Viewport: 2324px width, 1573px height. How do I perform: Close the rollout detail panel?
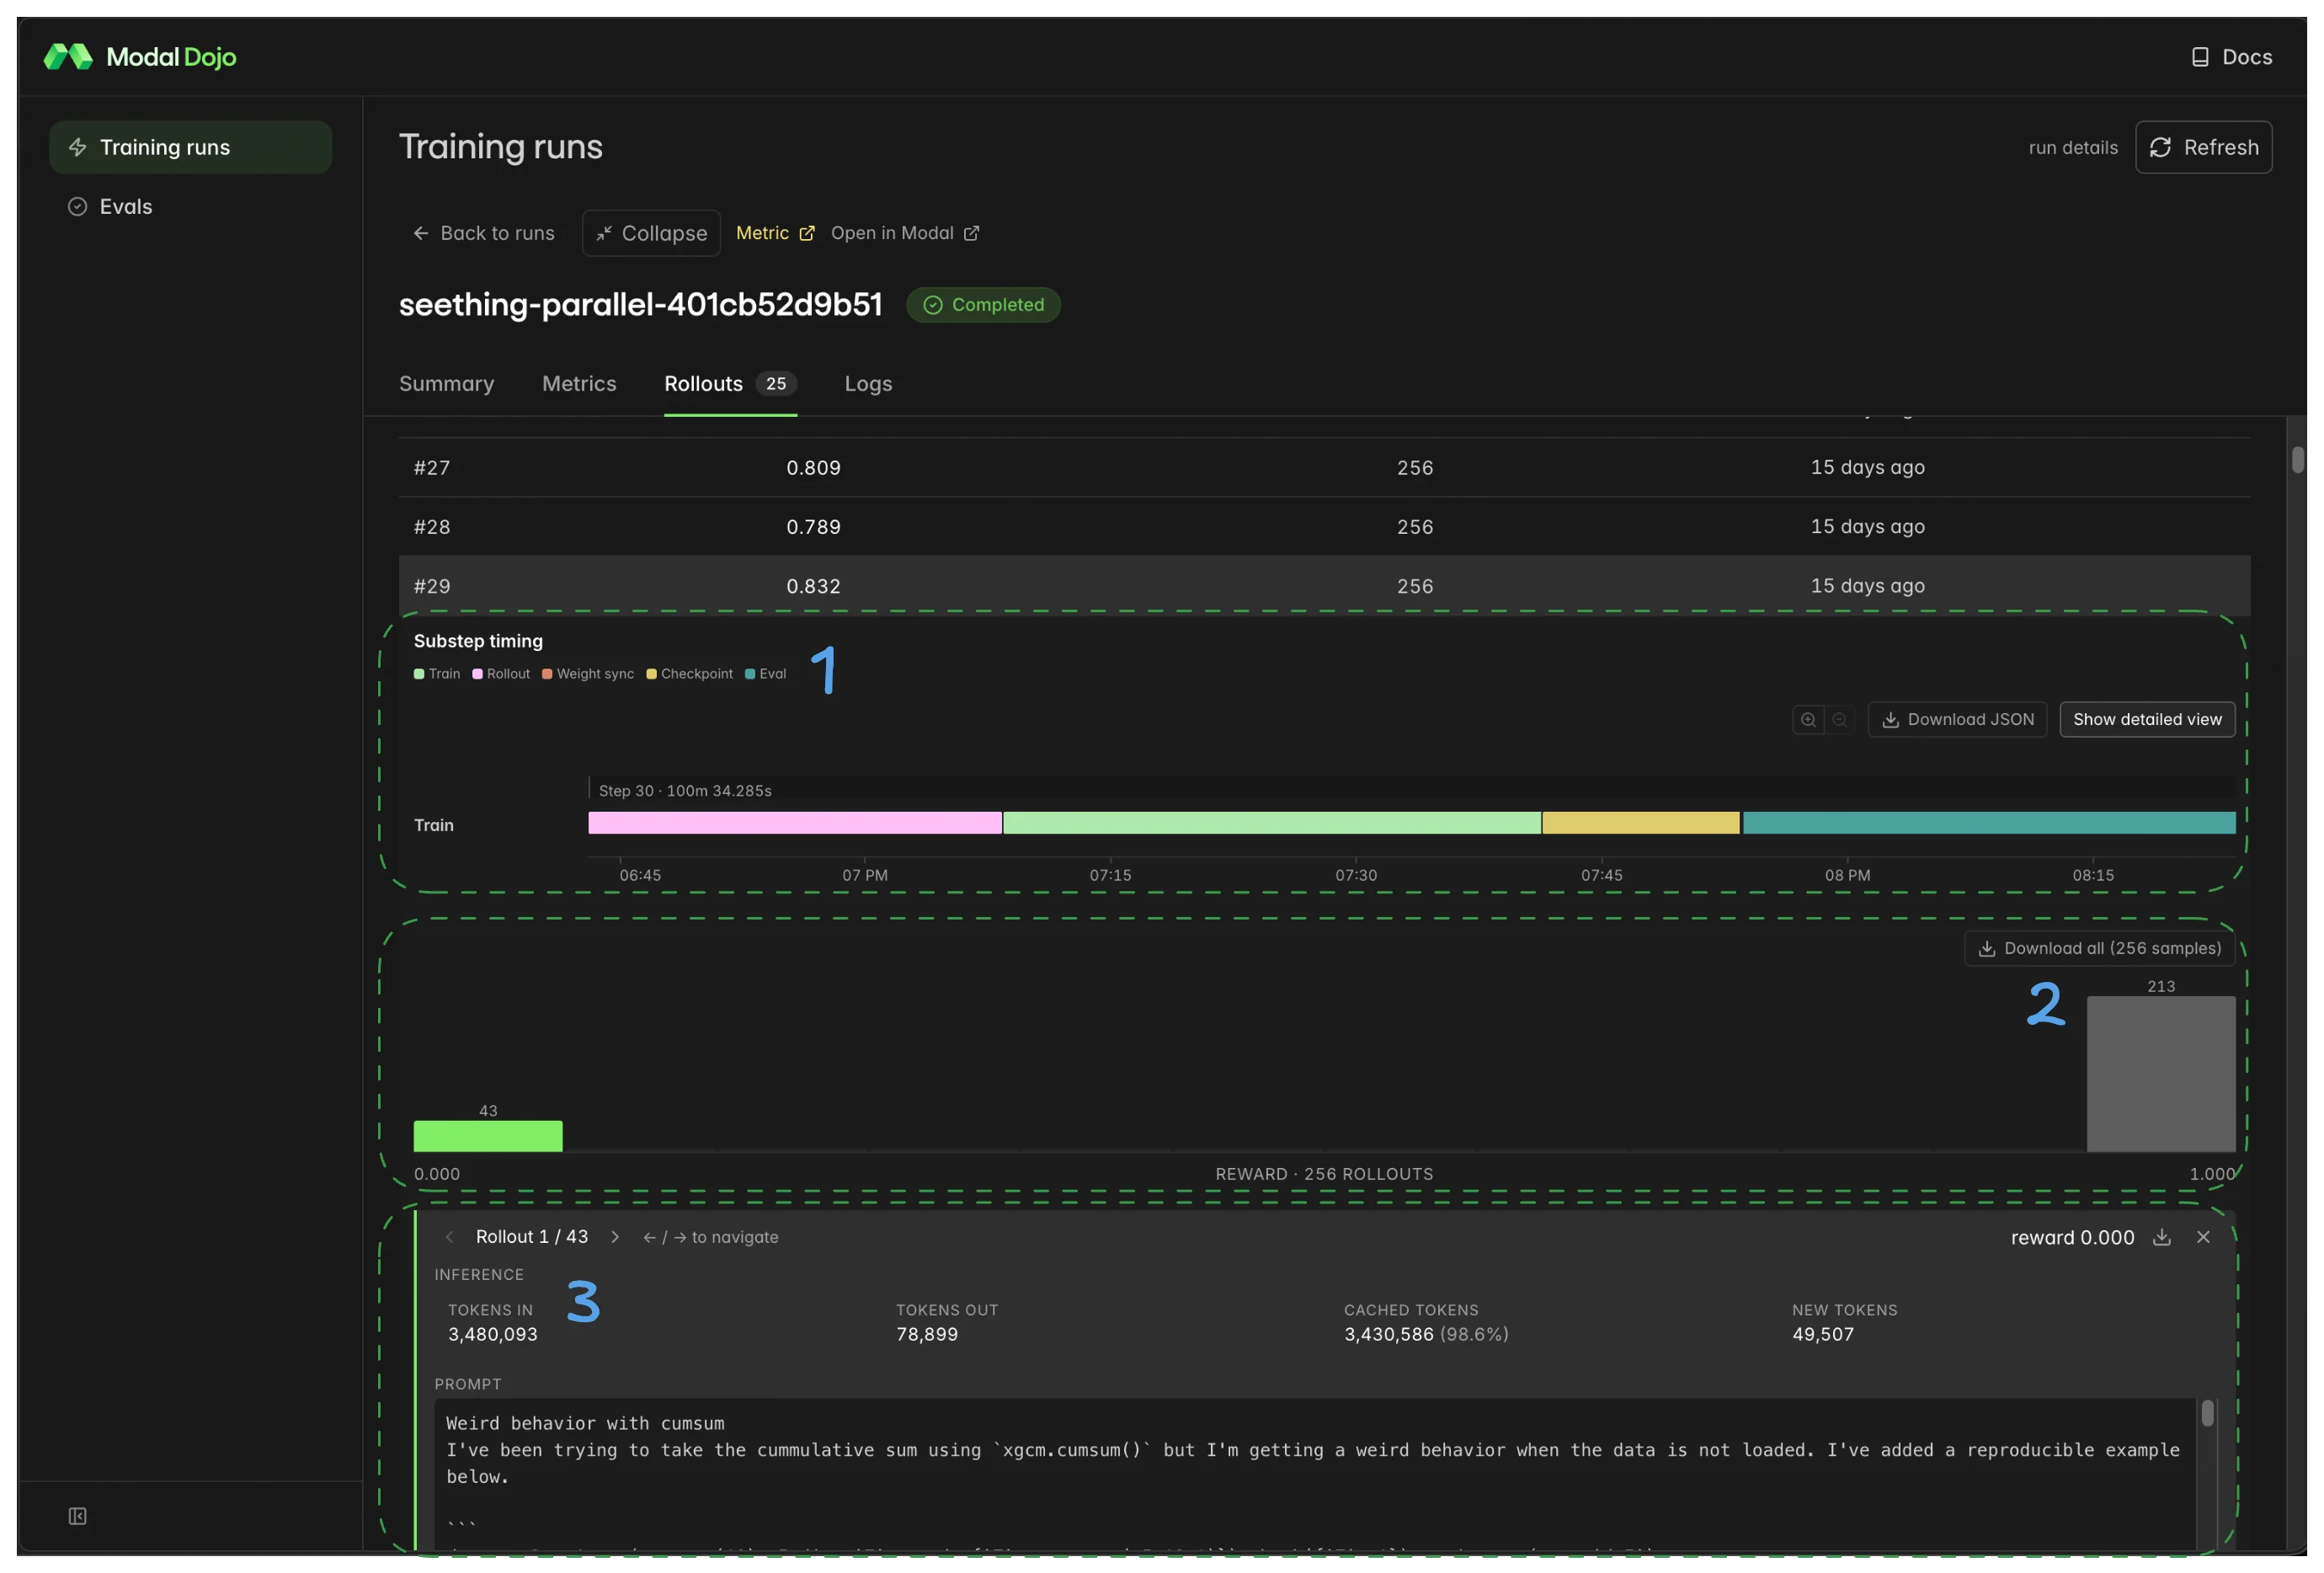pos(2203,1237)
